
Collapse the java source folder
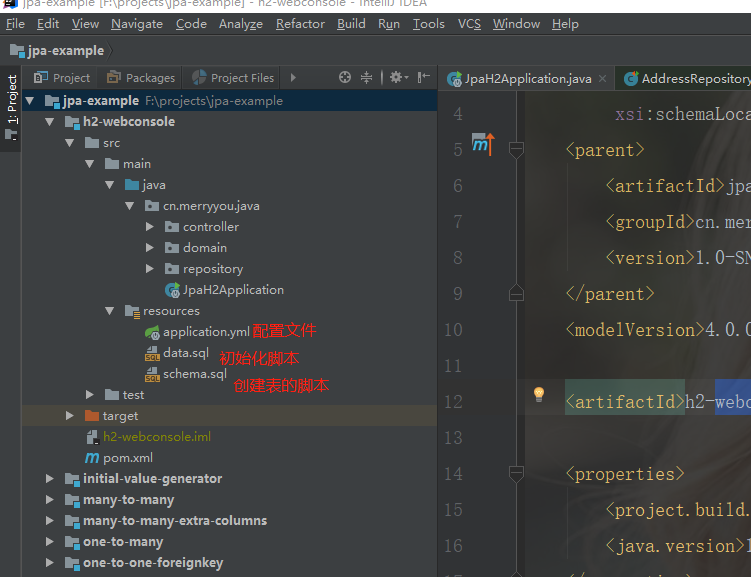click(x=110, y=185)
